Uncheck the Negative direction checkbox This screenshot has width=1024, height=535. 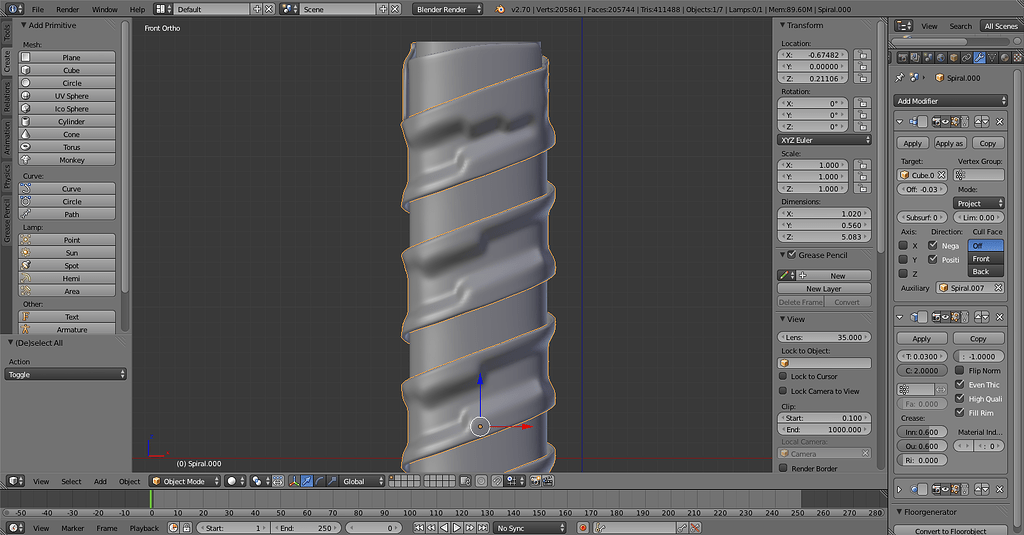tap(933, 246)
